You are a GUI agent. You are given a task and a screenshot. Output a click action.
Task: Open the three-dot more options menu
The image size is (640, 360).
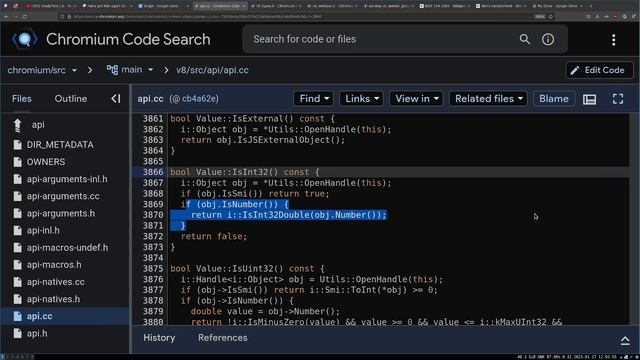click(613, 40)
